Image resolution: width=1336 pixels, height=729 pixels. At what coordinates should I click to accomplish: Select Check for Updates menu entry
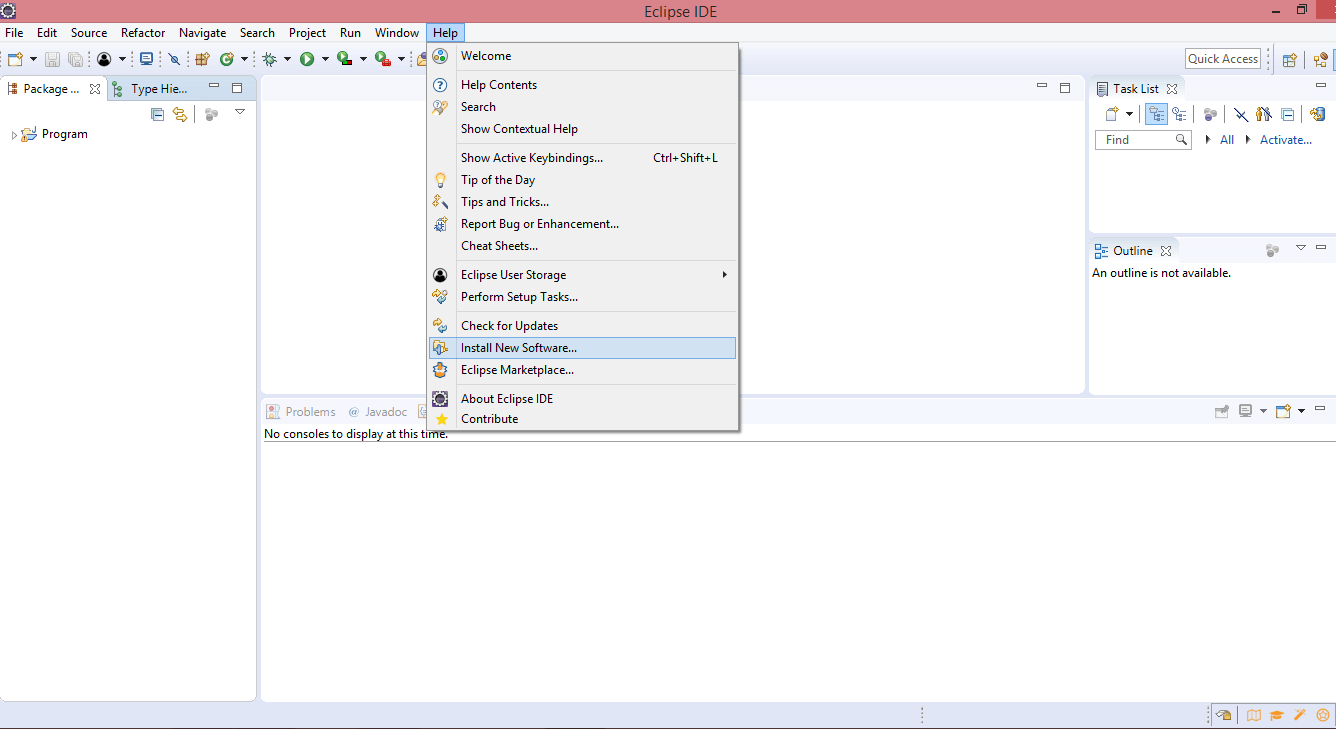[x=583, y=326]
